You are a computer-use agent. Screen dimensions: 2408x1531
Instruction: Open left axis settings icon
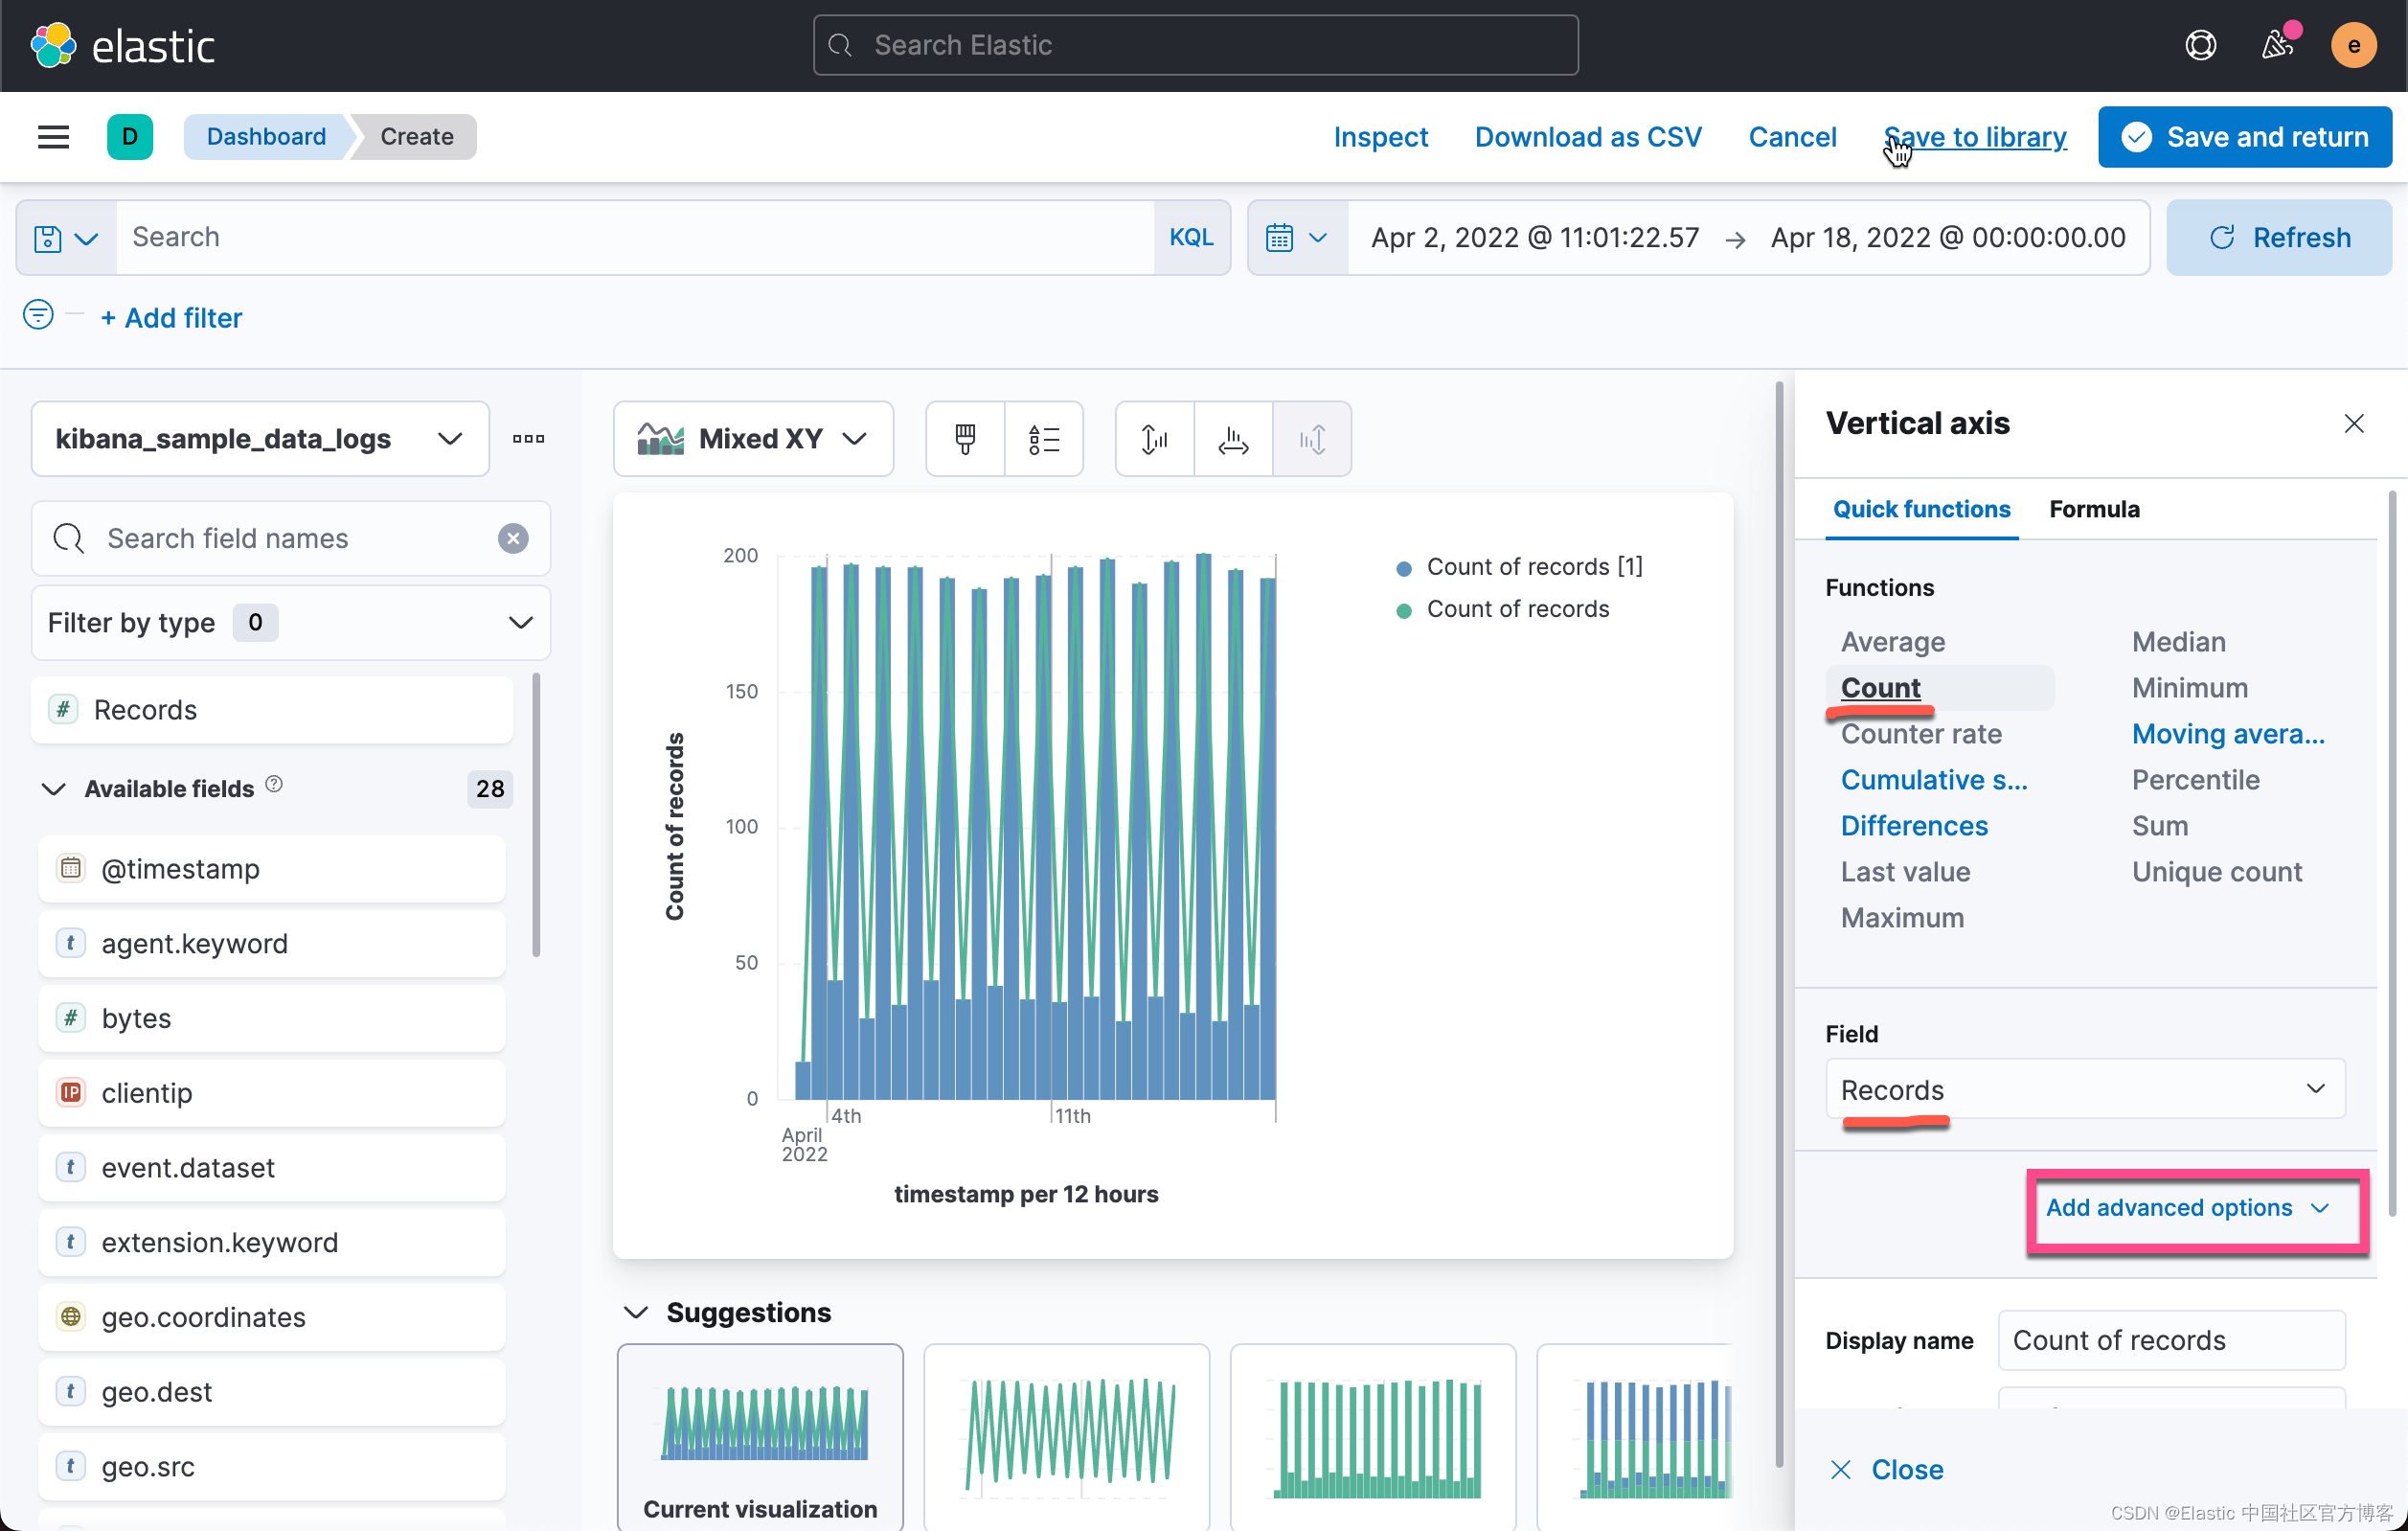[x=1154, y=439]
